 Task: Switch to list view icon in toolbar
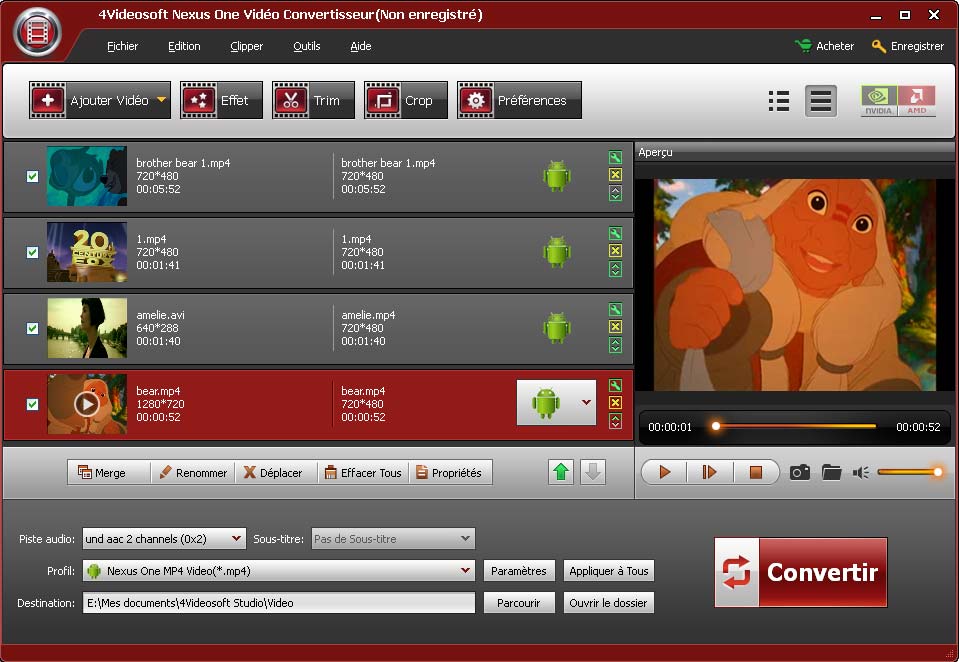(x=779, y=101)
